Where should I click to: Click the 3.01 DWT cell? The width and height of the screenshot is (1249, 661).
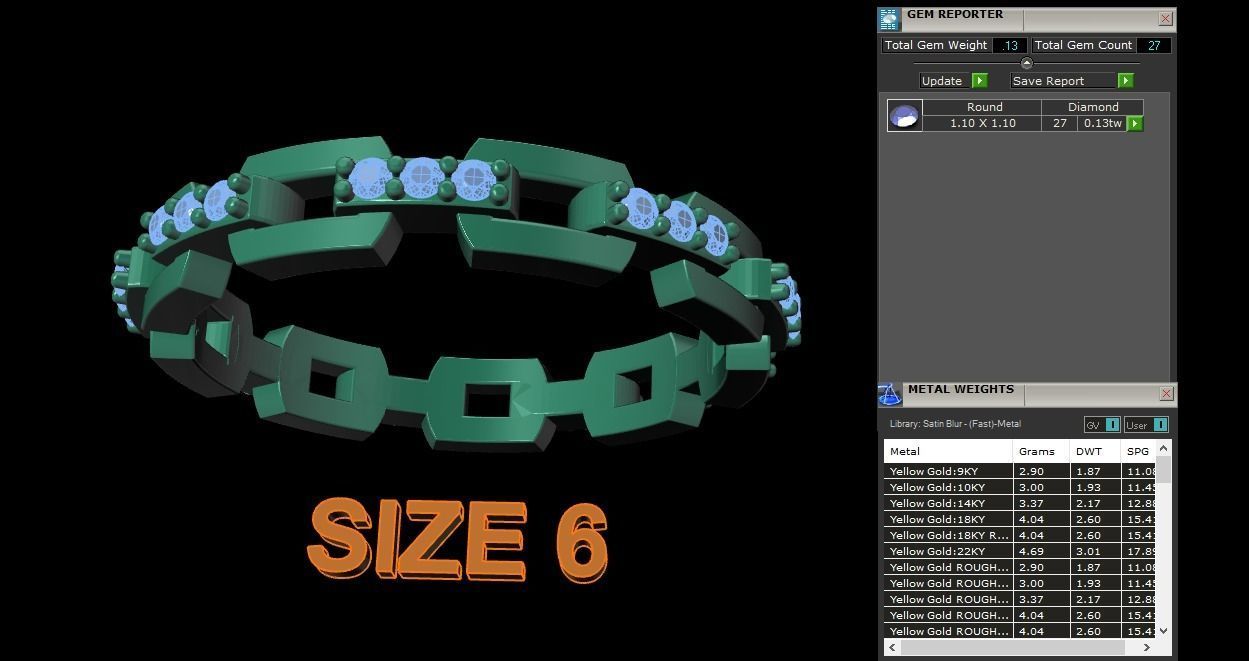pyautogui.click(x=1095, y=551)
